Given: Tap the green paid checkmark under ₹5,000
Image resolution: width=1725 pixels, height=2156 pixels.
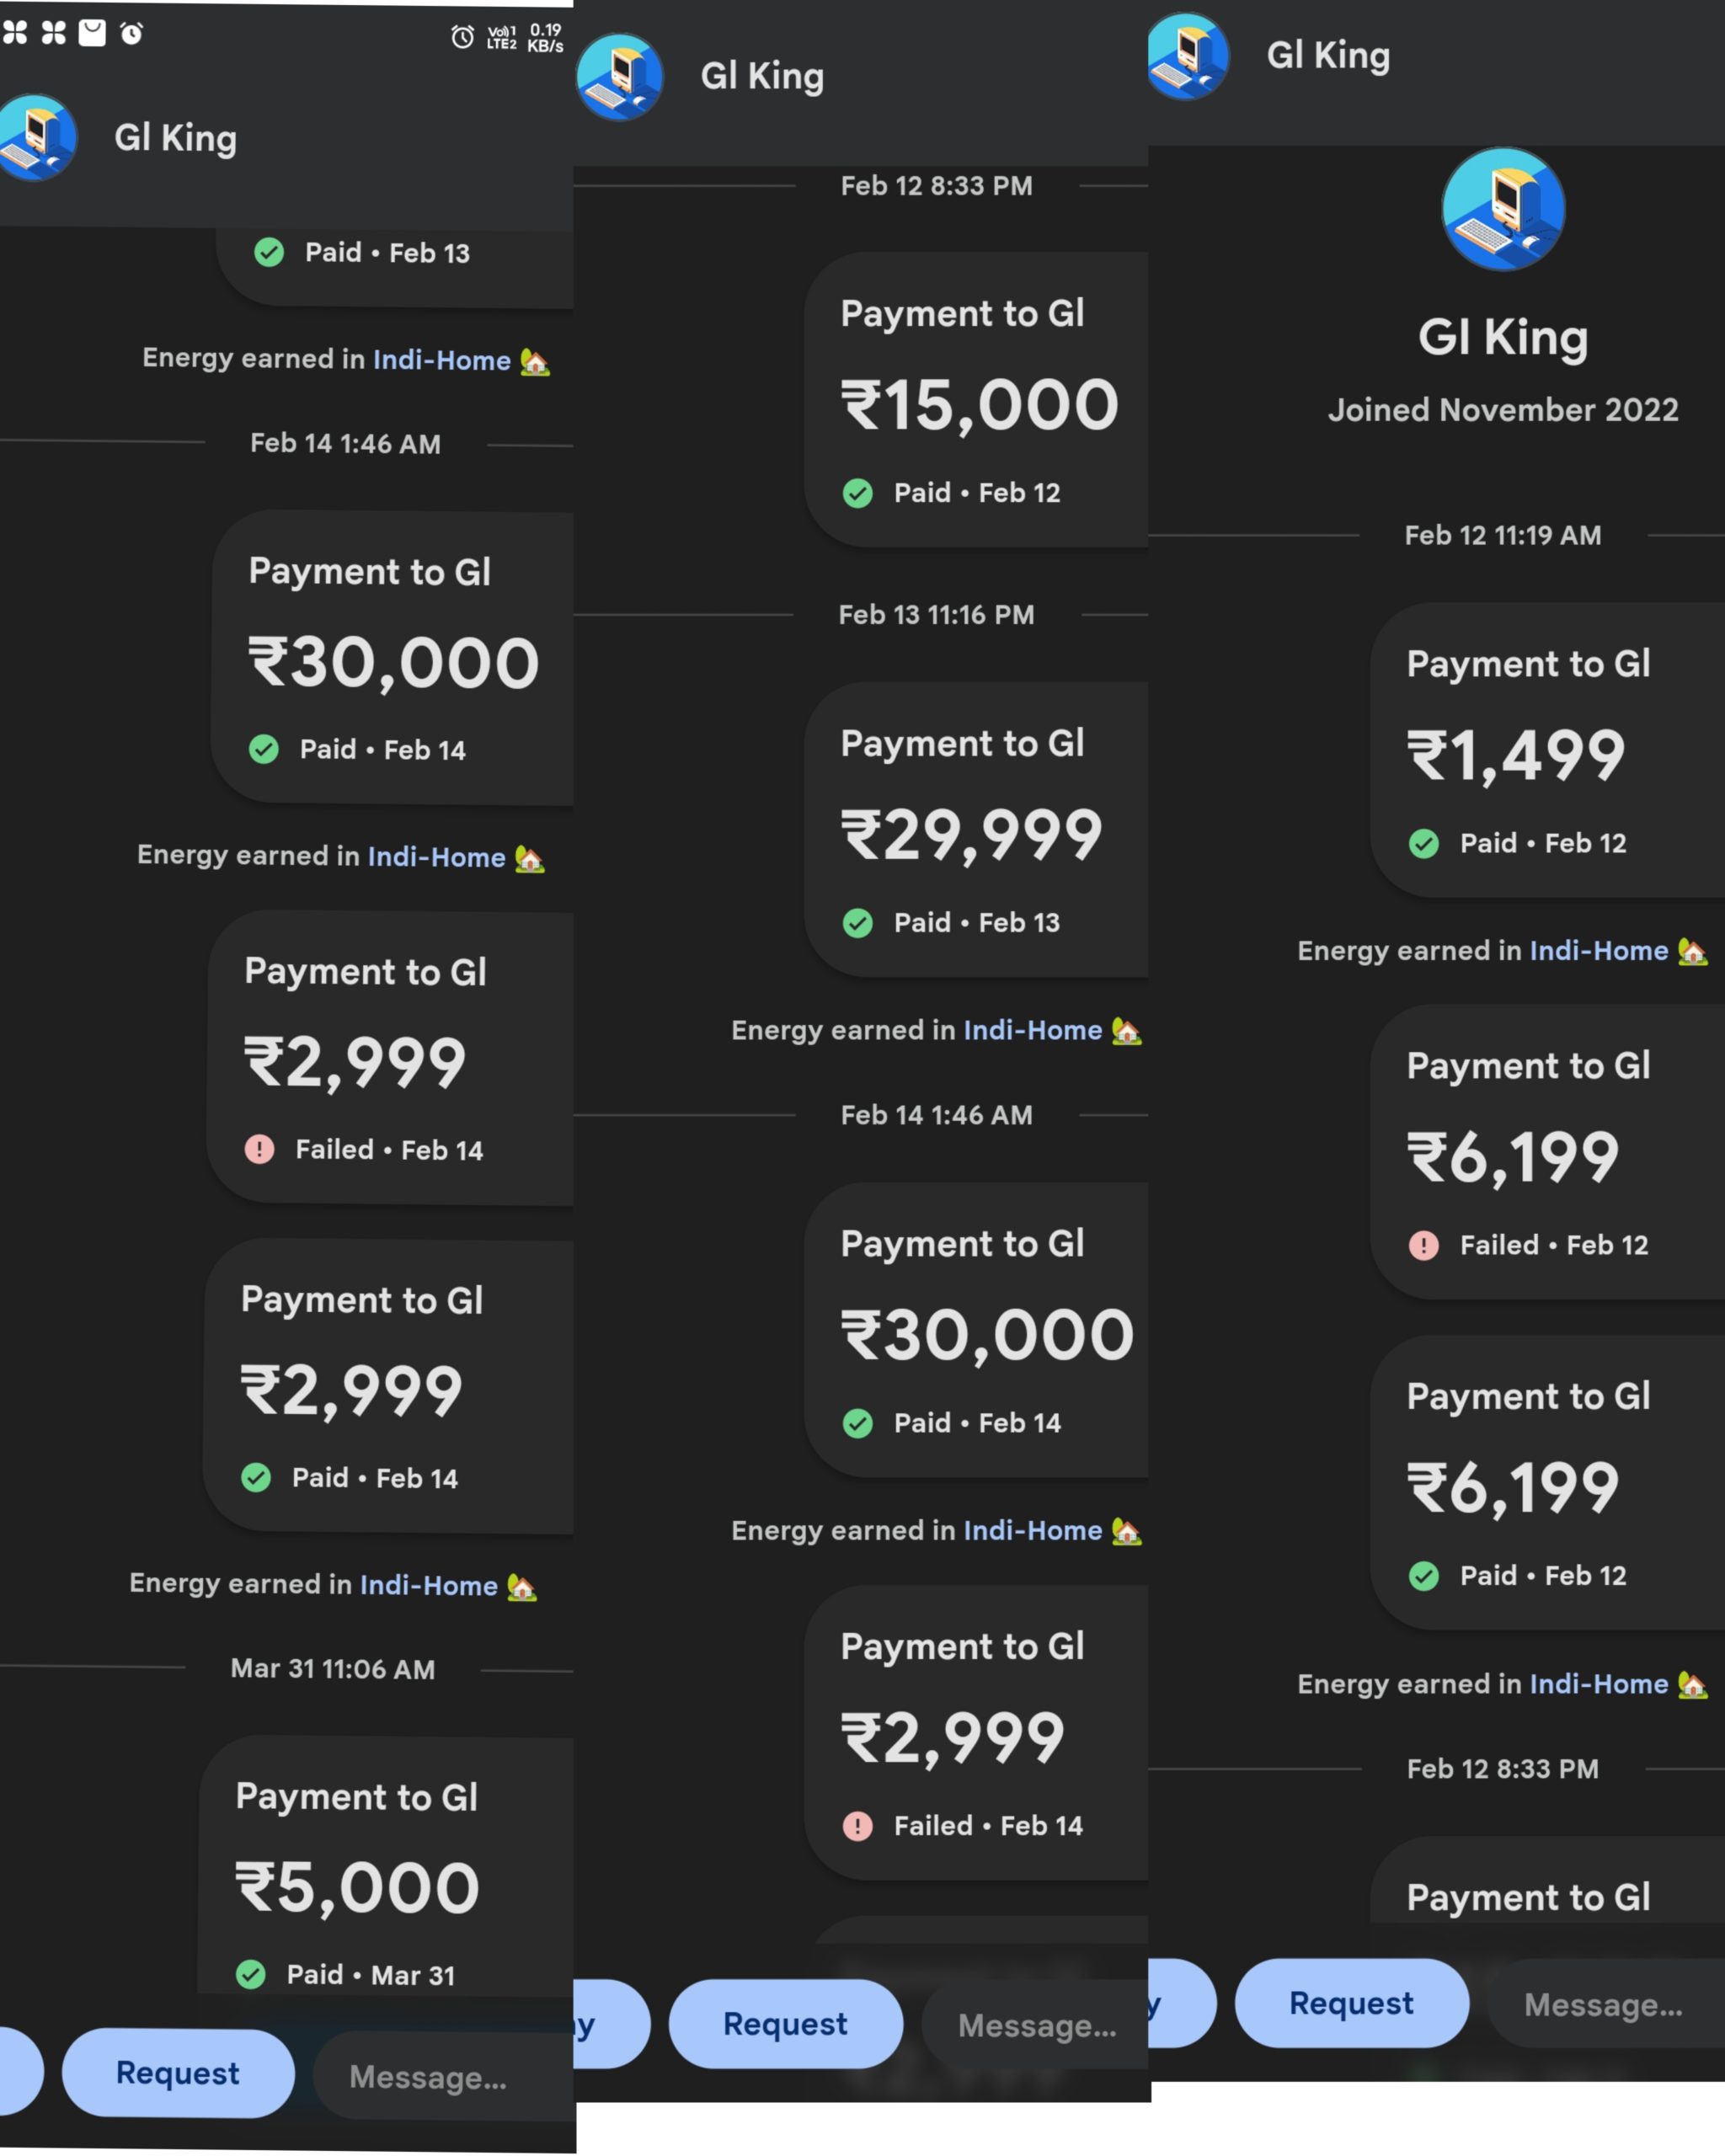Looking at the screenshot, I should click(x=250, y=1974).
